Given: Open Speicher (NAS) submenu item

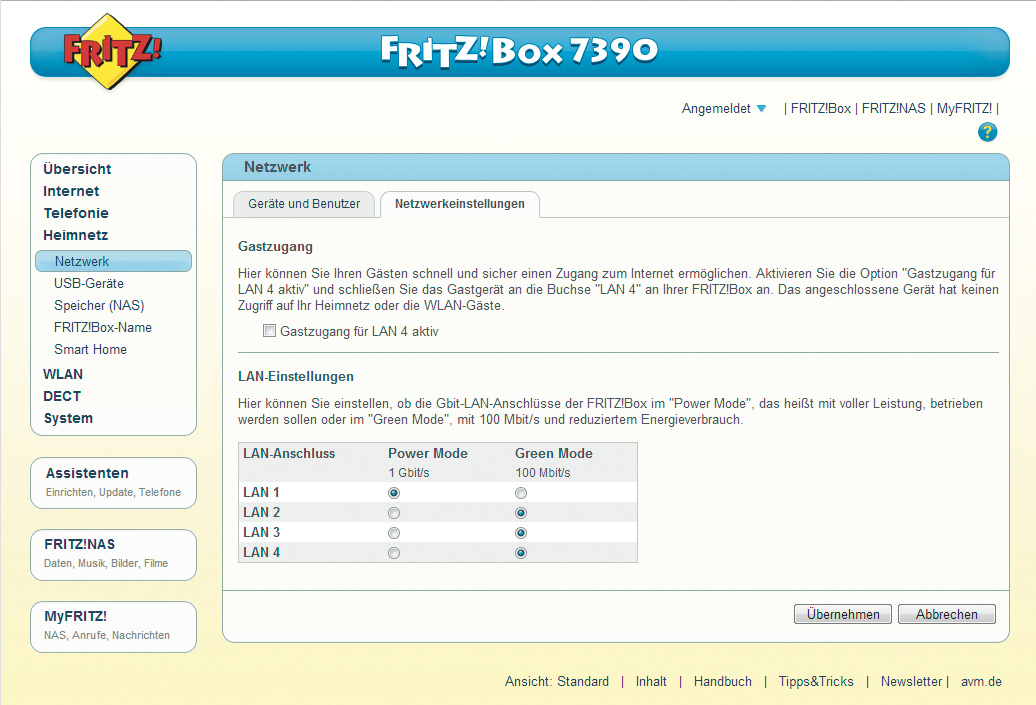Looking at the screenshot, I should coord(99,305).
